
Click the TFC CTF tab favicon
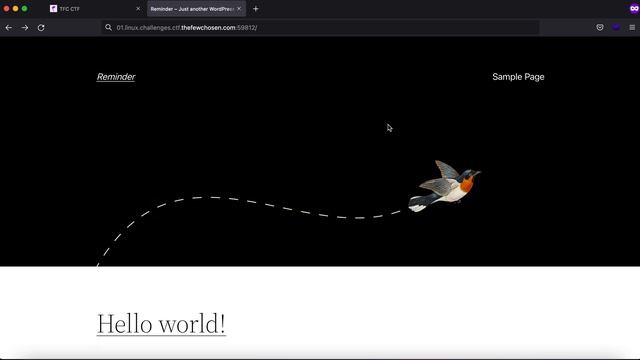pyautogui.click(x=53, y=9)
